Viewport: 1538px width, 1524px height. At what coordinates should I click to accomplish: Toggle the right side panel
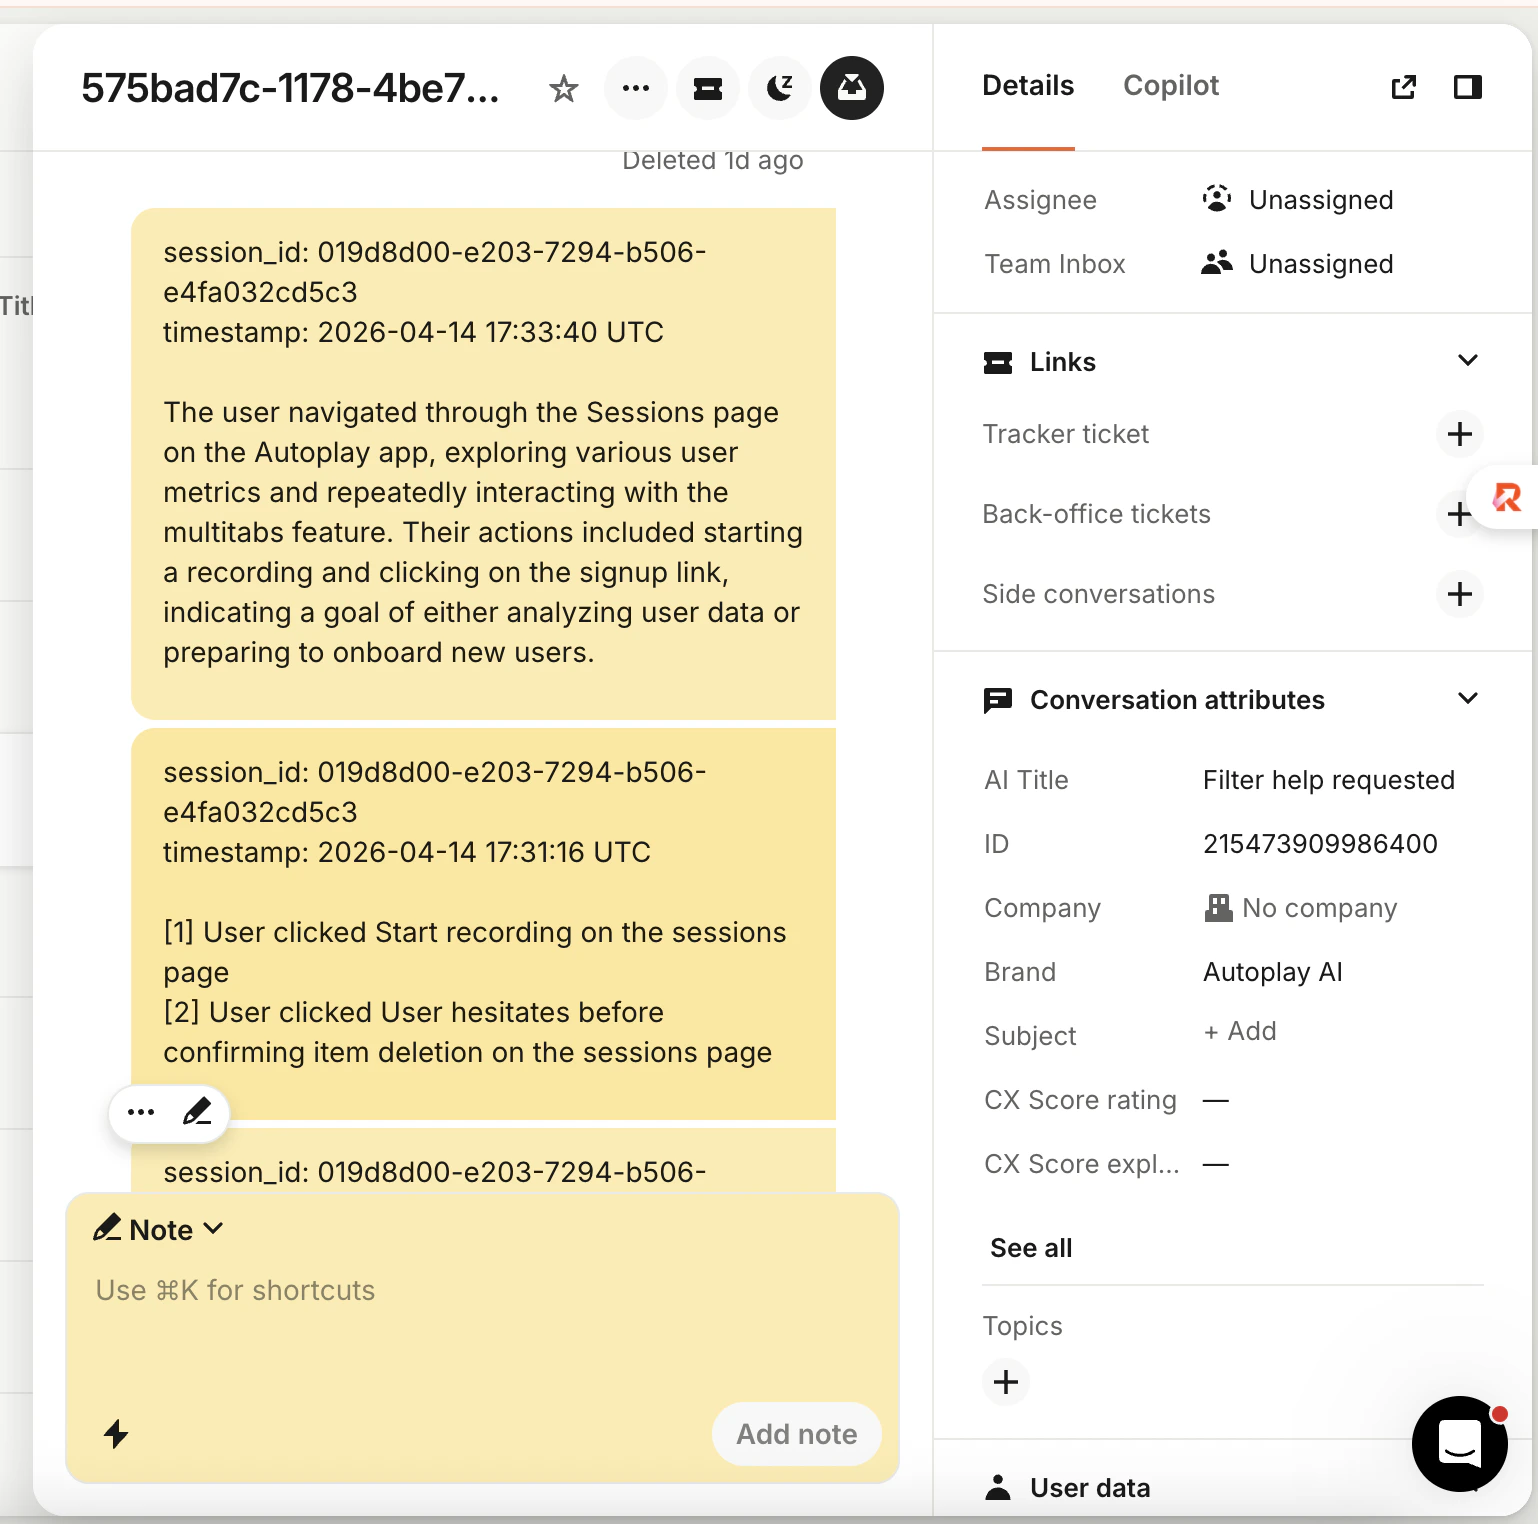pyautogui.click(x=1467, y=87)
